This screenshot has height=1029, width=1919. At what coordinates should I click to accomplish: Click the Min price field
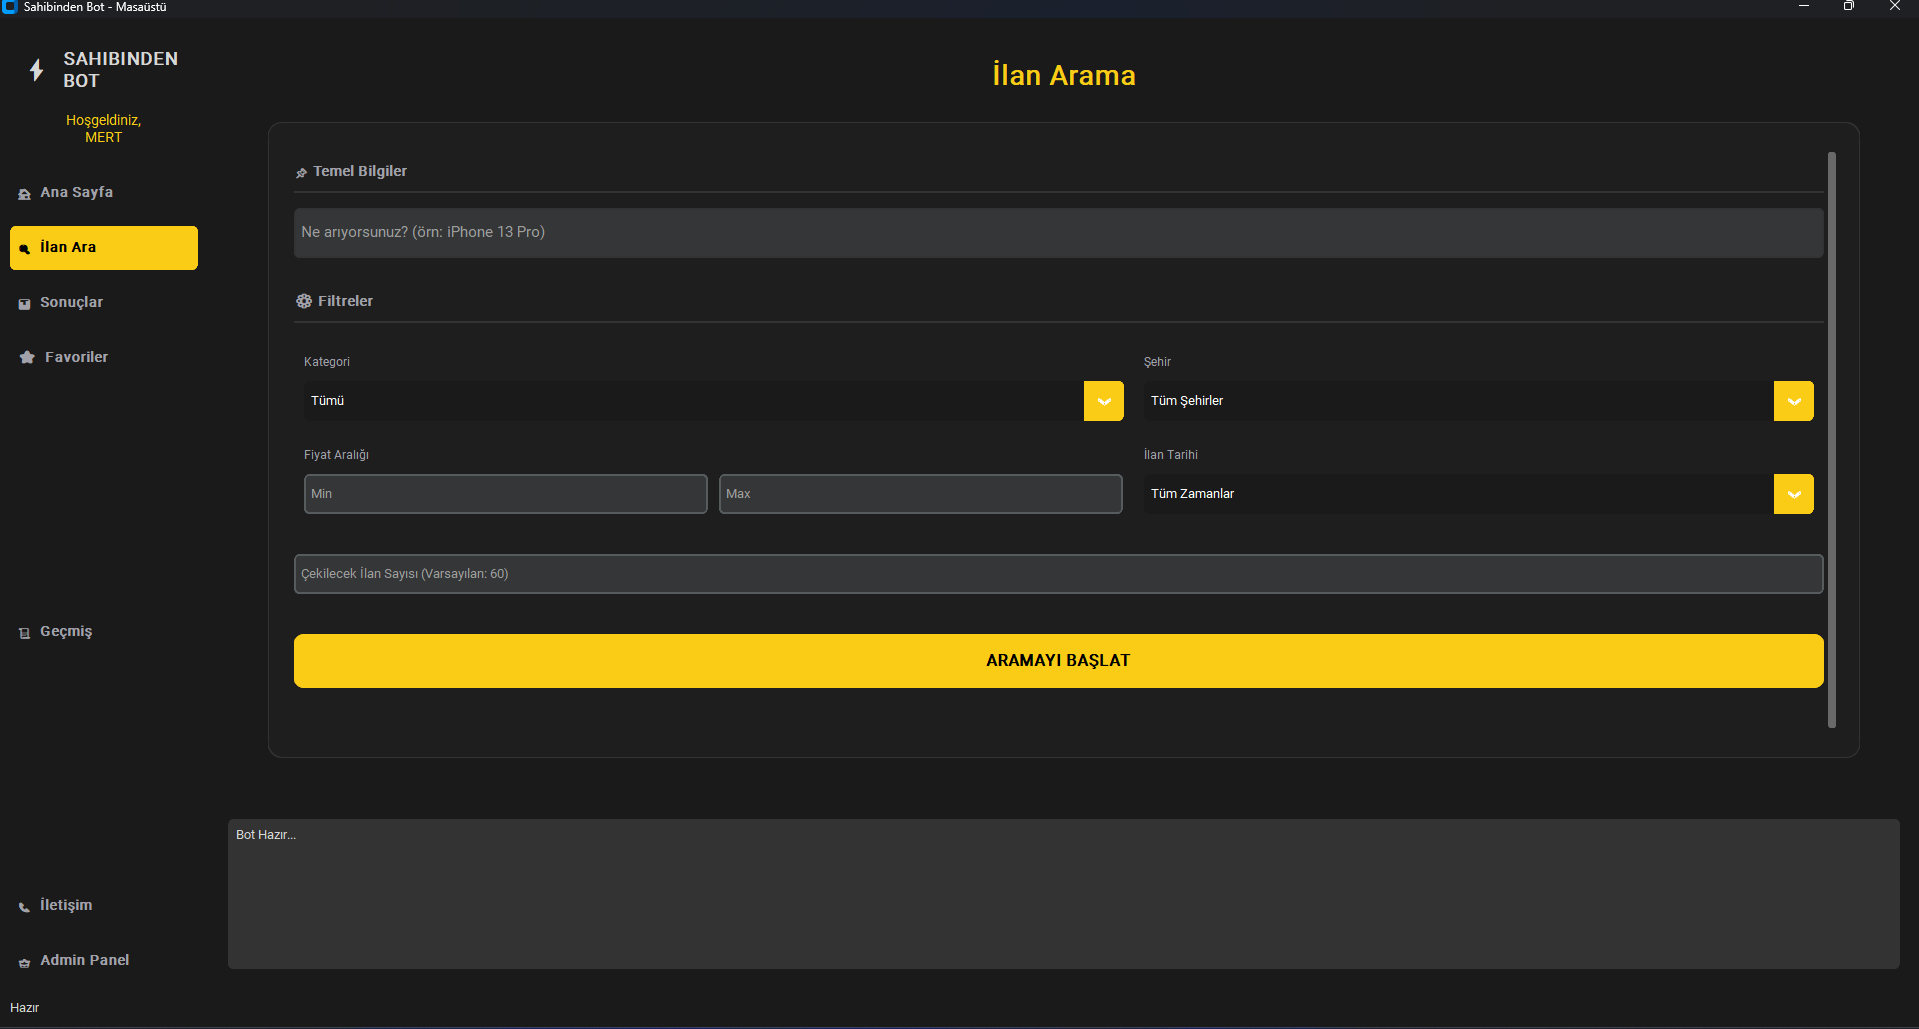(x=506, y=494)
